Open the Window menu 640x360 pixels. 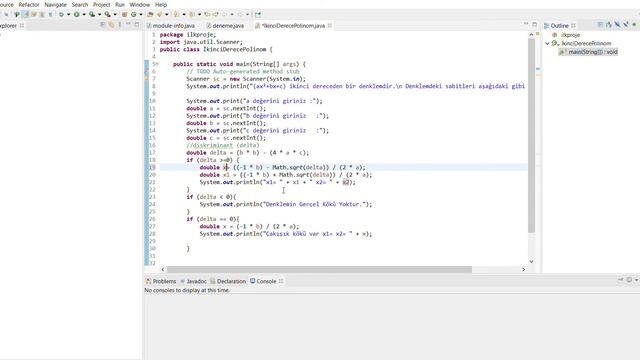[x=140, y=4]
